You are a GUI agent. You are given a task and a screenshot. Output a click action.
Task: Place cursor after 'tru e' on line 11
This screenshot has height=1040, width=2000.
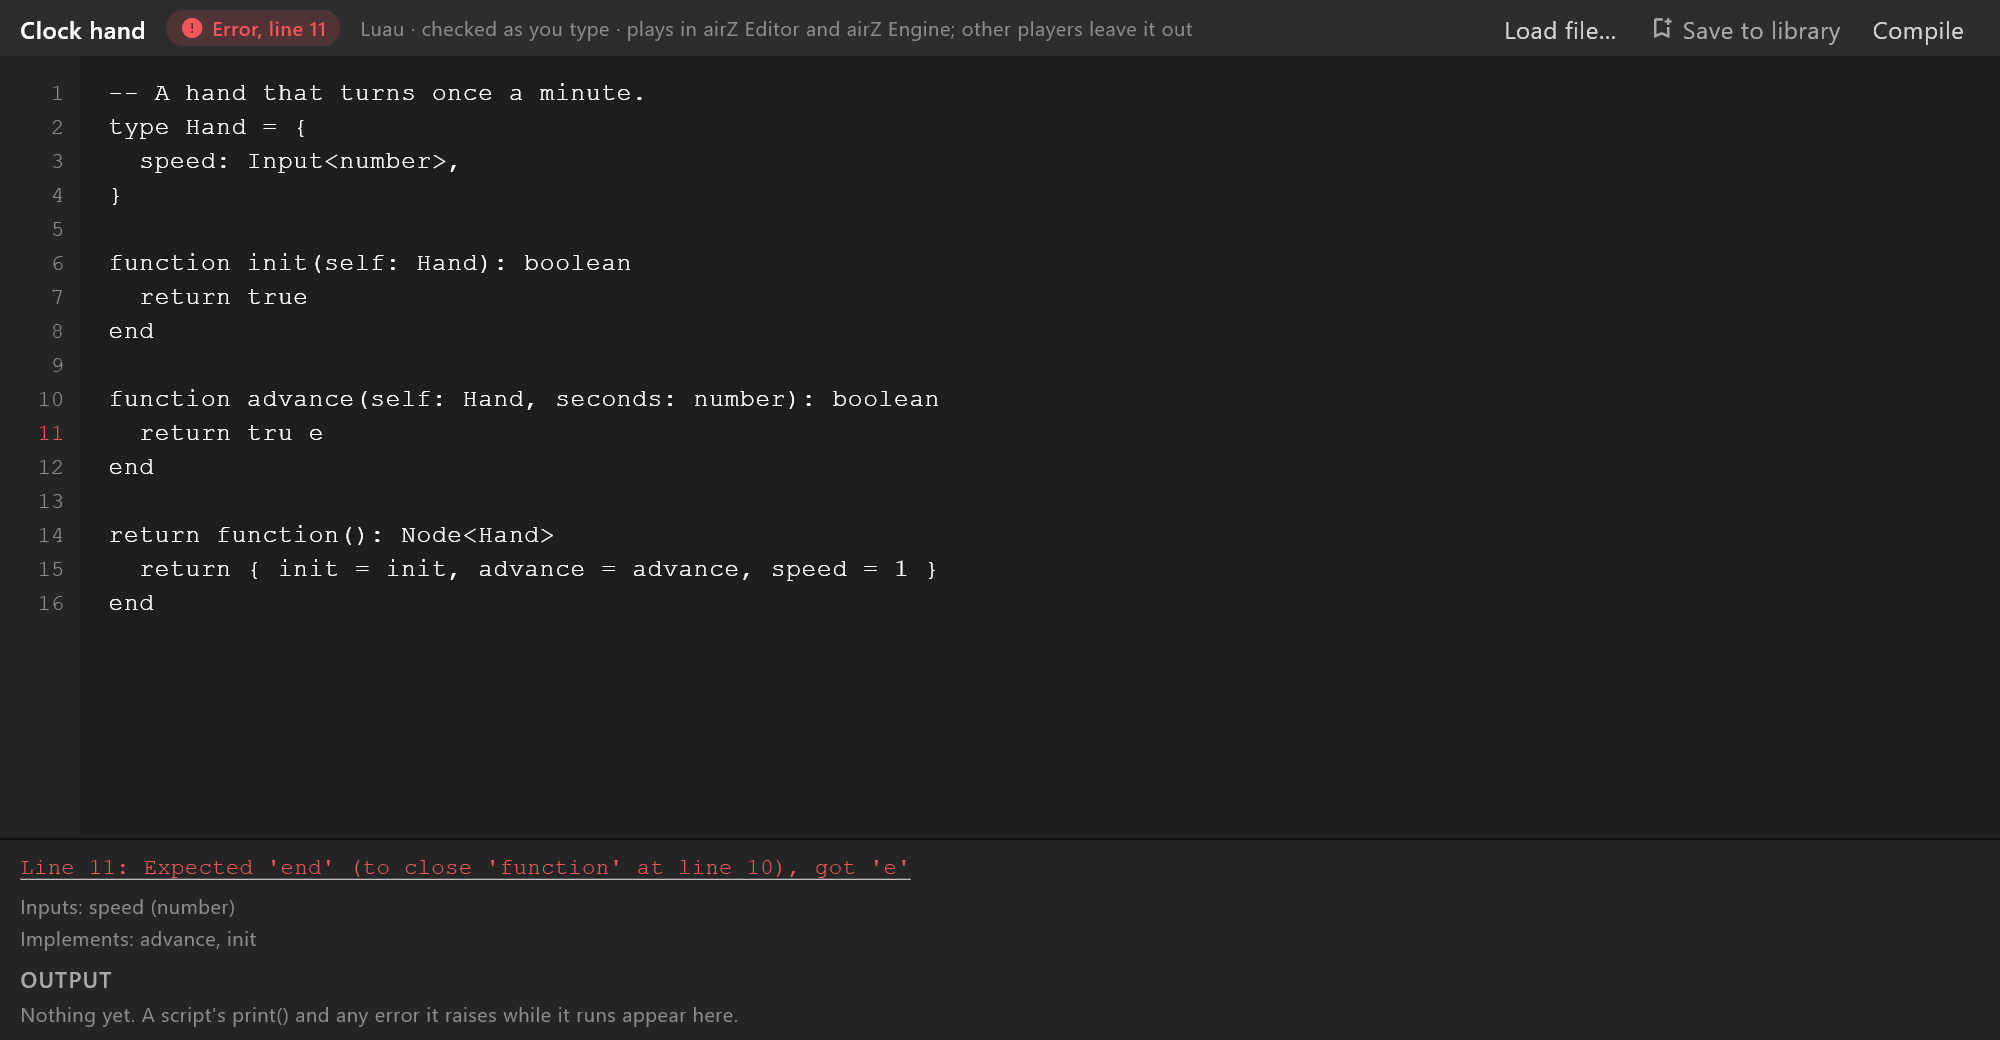(x=324, y=433)
